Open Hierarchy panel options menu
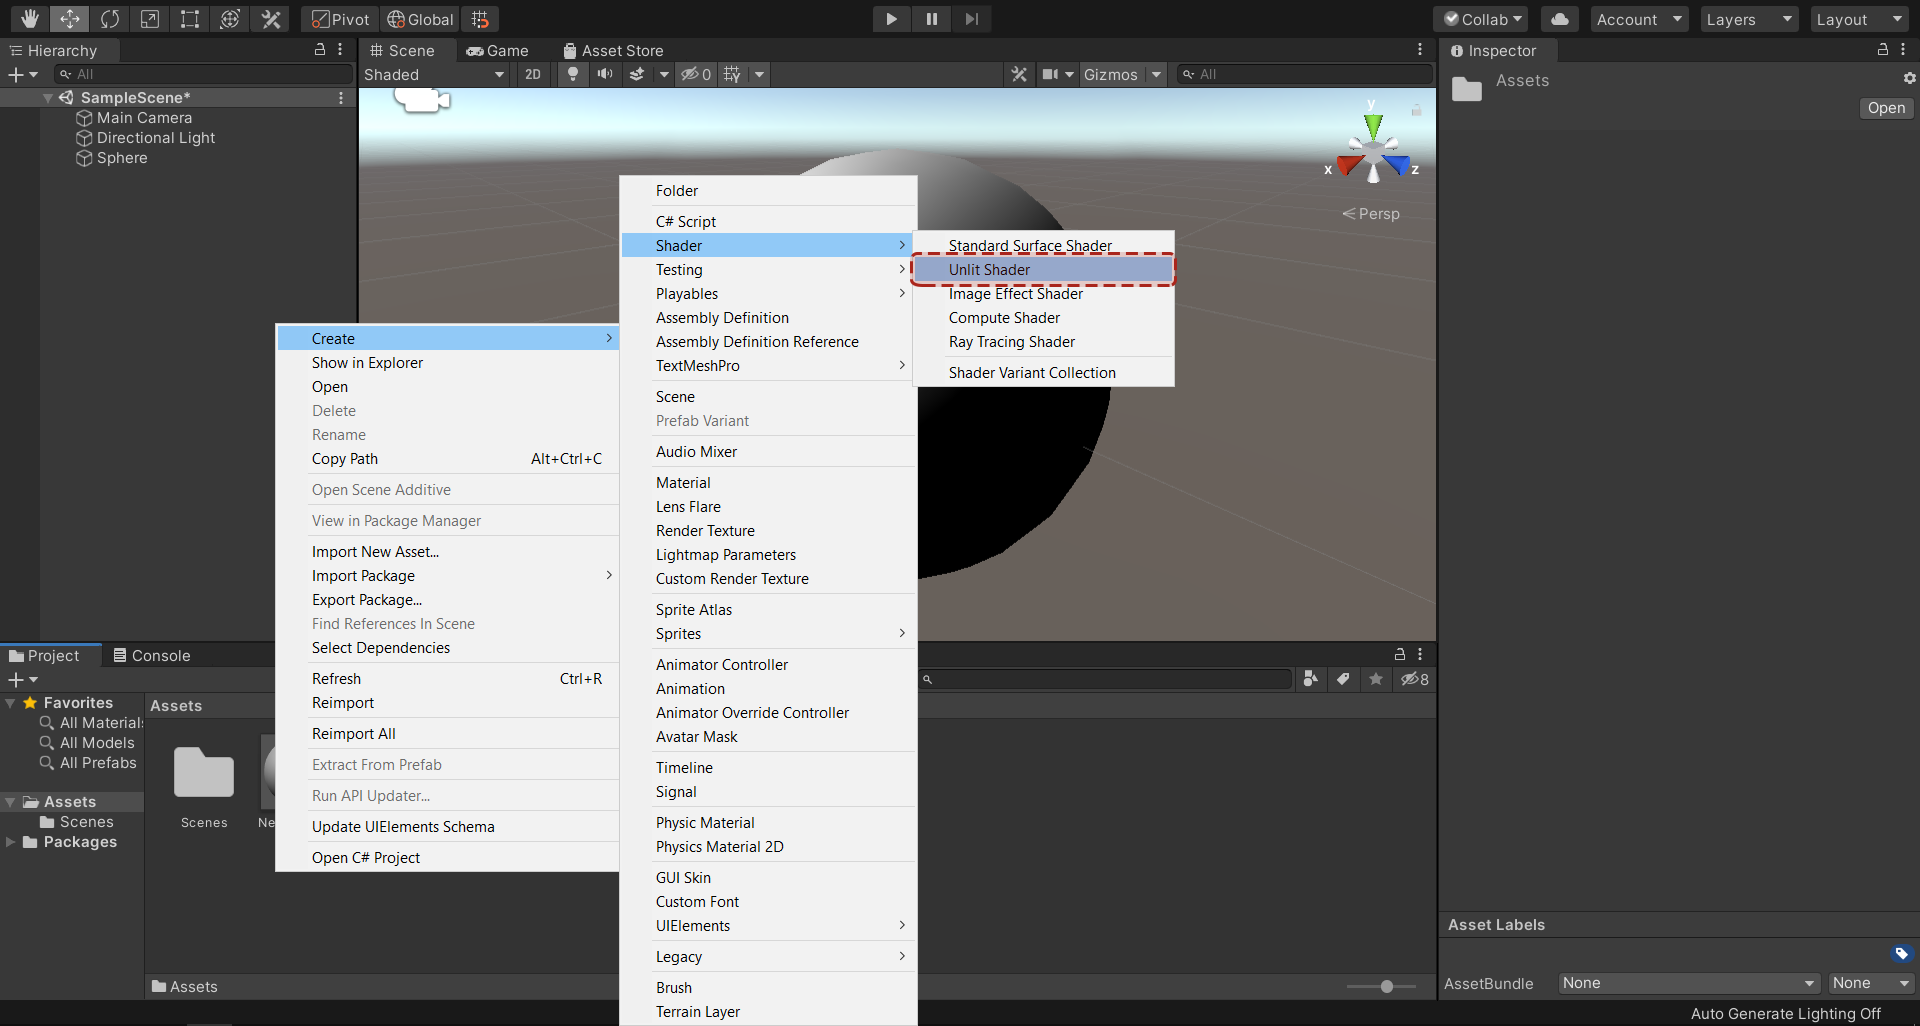Image resolution: width=1920 pixels, height=1026 pixels. click(x=340, y=50)
